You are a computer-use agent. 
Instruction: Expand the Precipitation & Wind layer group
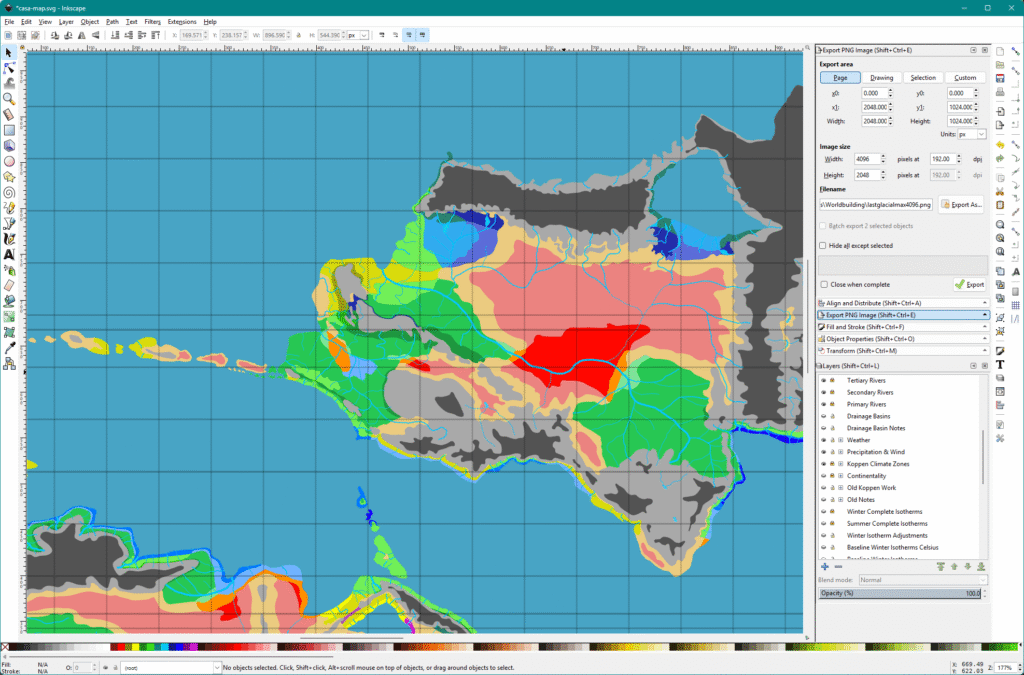[x=840, y=452]
